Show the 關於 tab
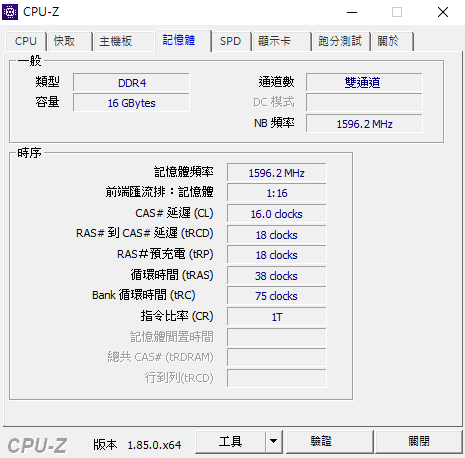Image resolution: width=465 pixels, height=458 pixels. [392, 41]
